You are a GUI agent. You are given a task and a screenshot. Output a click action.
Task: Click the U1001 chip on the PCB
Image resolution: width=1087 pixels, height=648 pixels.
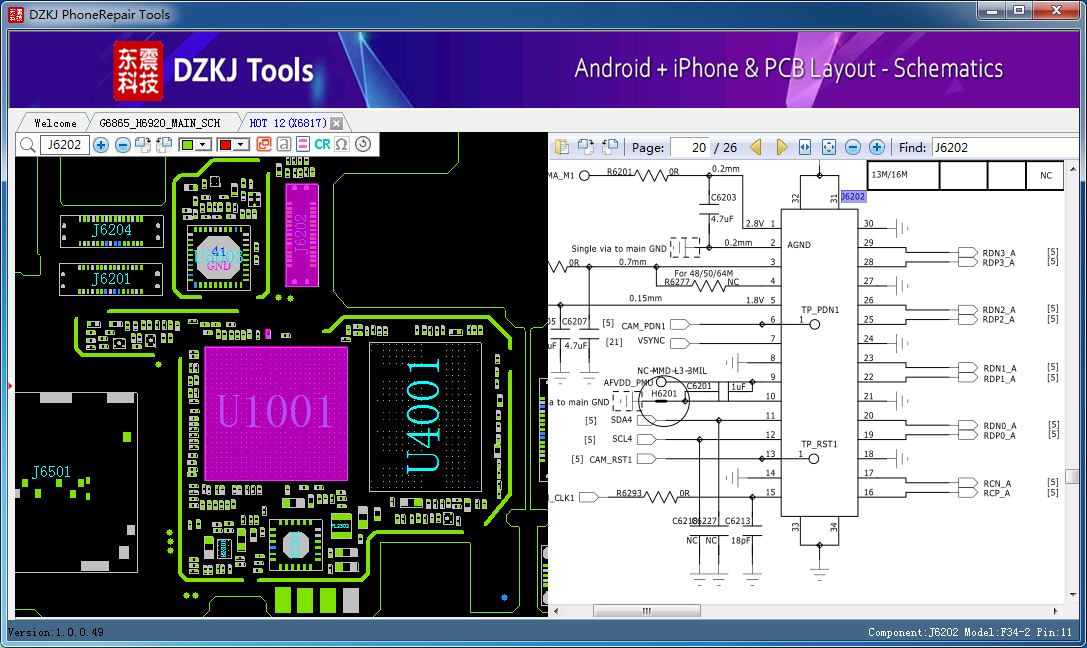[276, 413]
